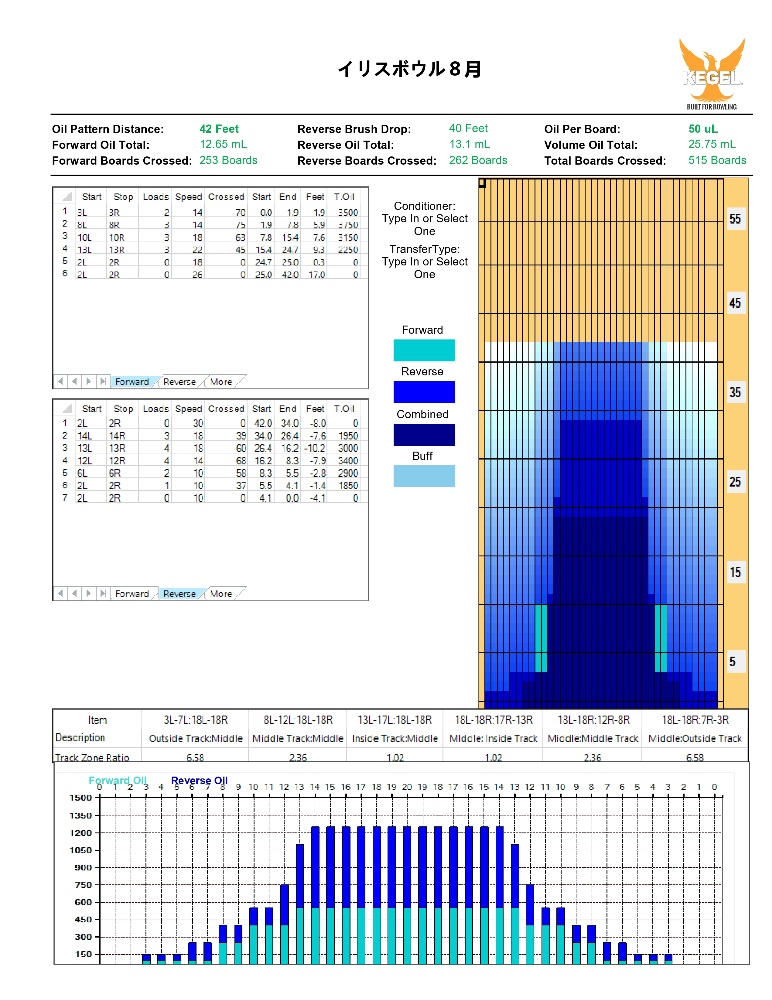Click the 35 feet marker on lane ruler

[x=735, y=392]
